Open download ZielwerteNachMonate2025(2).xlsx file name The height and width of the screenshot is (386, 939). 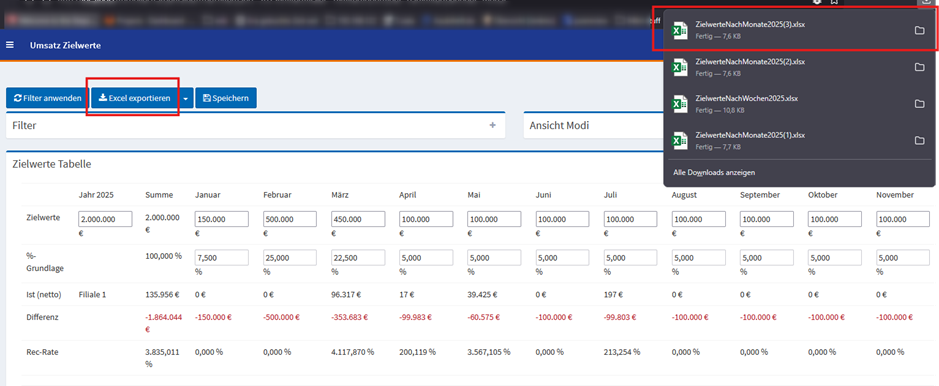pos(750,62)
